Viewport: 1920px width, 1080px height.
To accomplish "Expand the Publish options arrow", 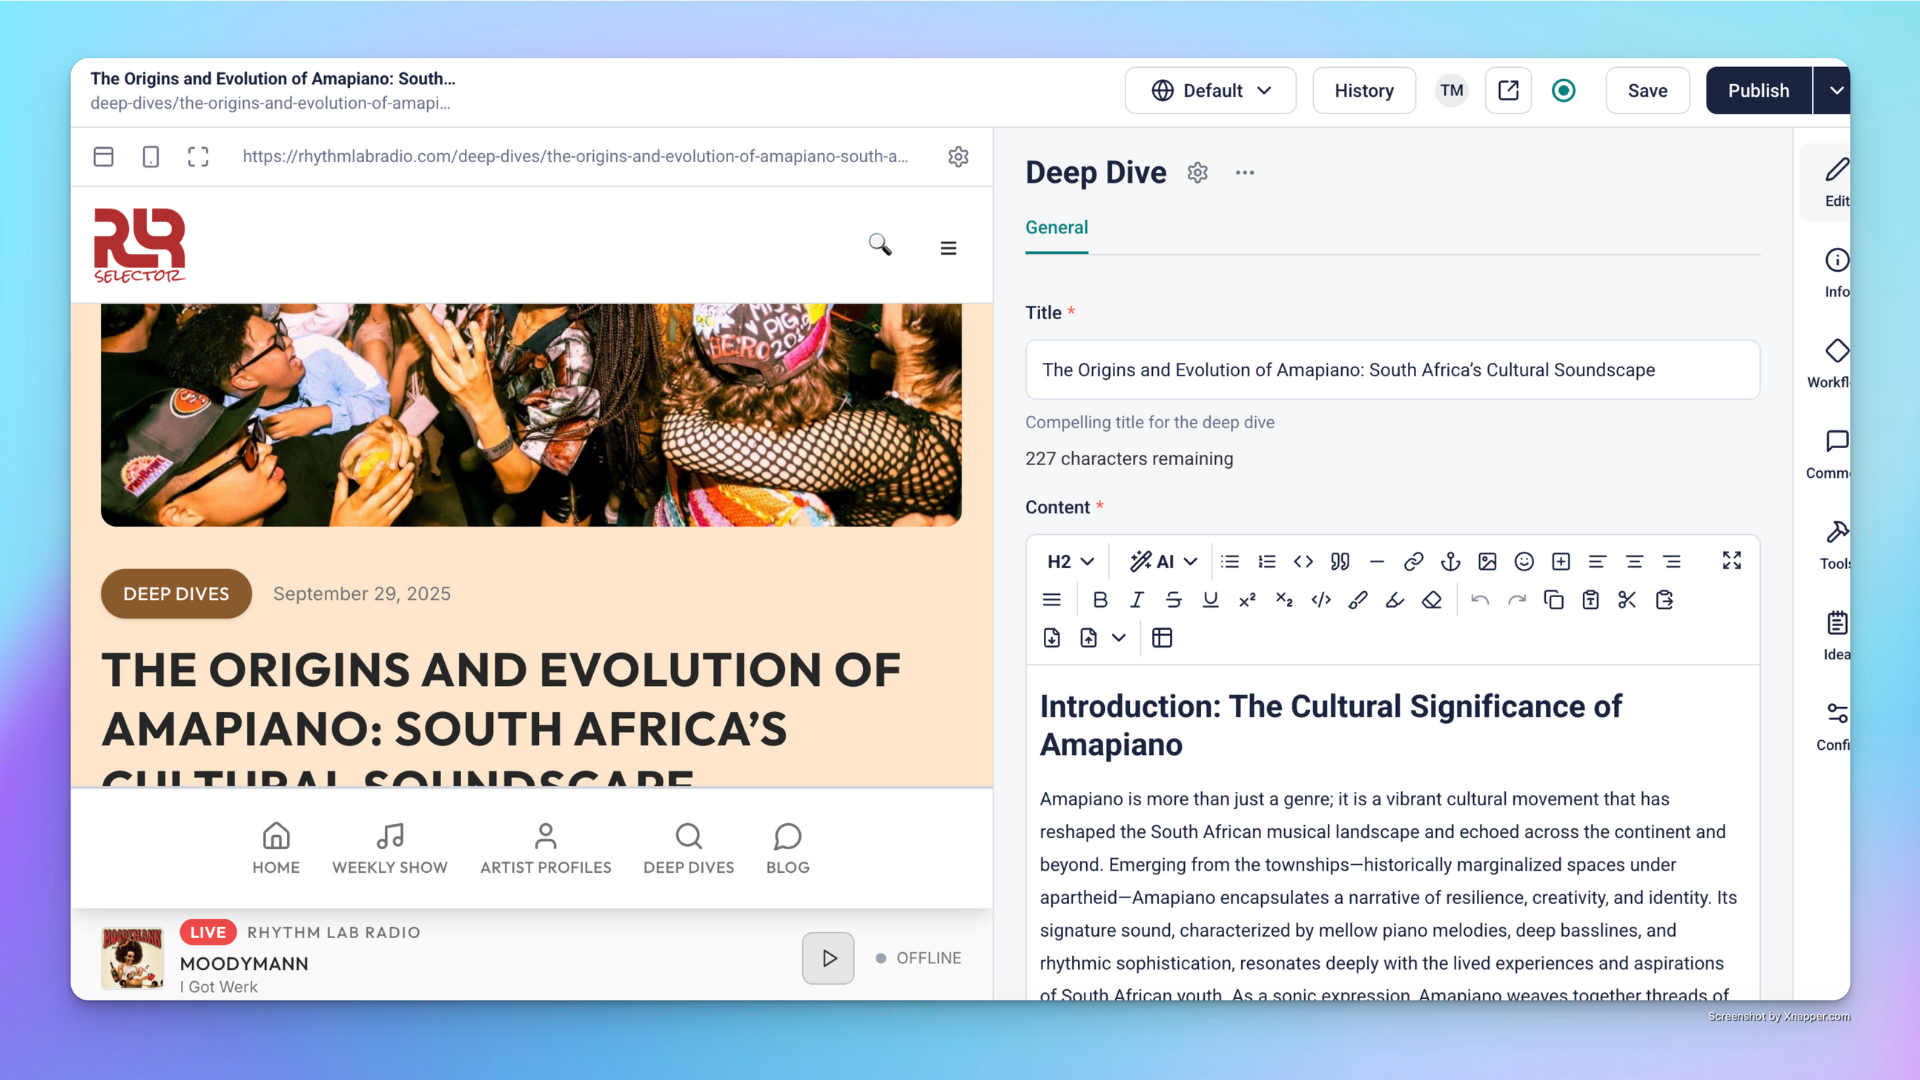I will point(1836,91).
